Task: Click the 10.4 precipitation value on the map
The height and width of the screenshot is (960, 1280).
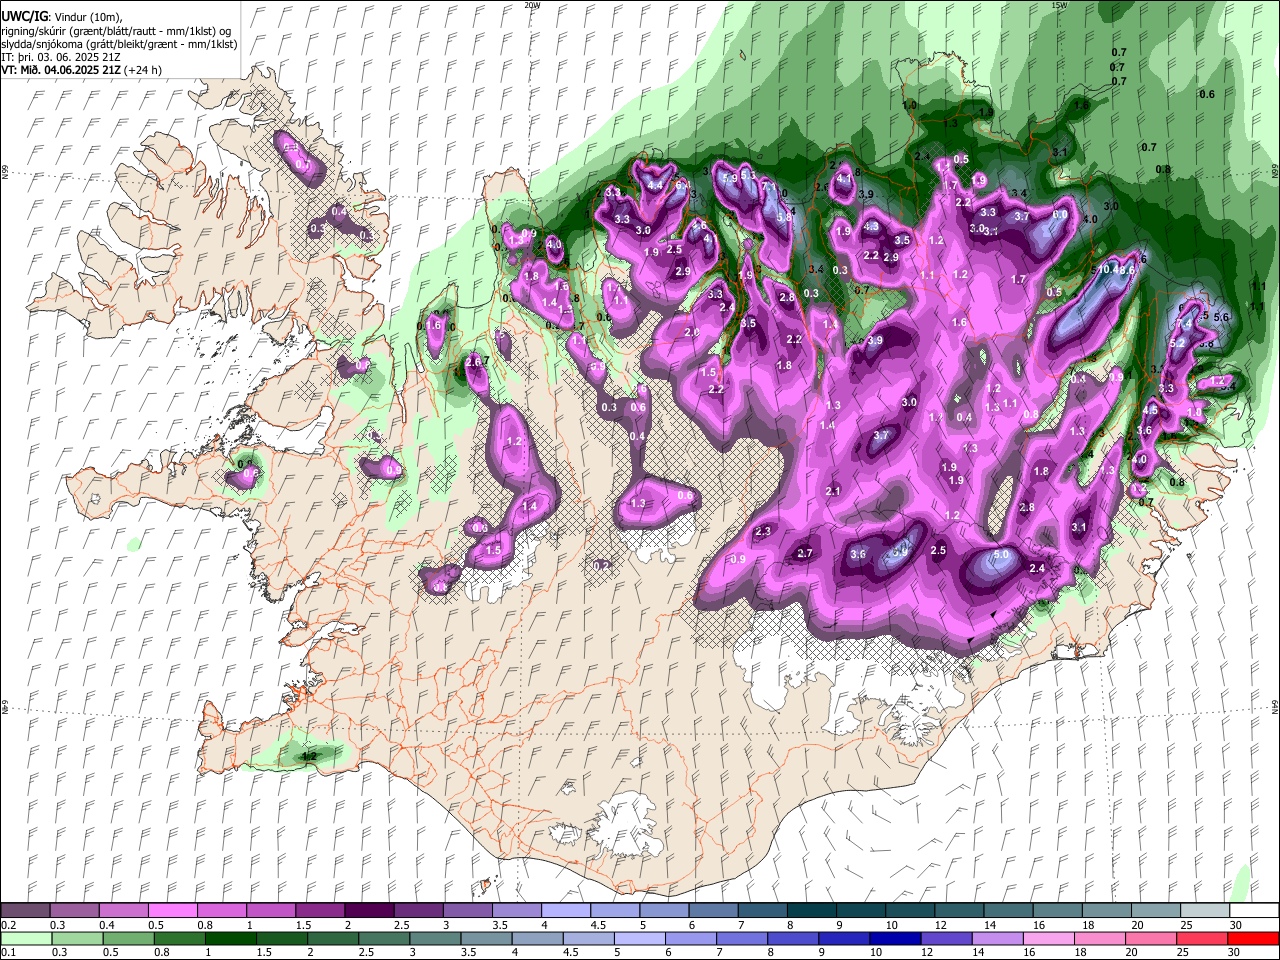Action: click(x=1109, y=269)
